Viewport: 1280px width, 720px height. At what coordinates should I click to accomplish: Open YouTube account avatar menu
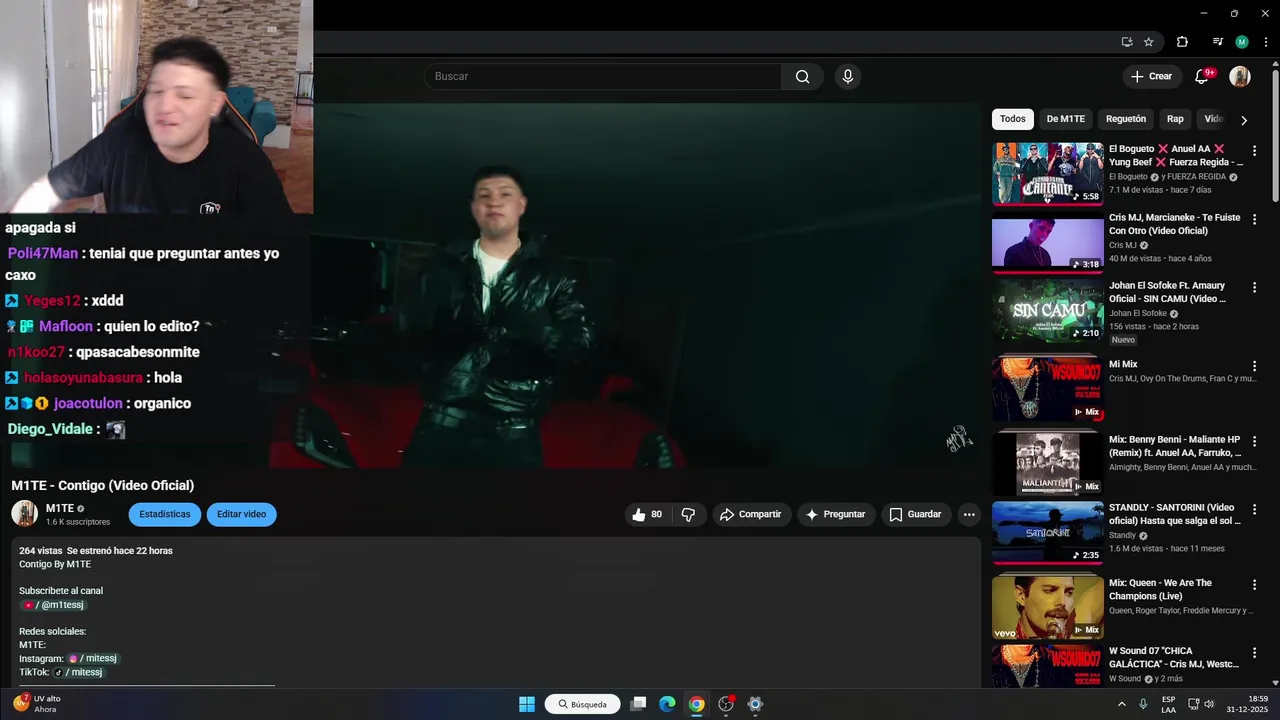pos(1240,76)
